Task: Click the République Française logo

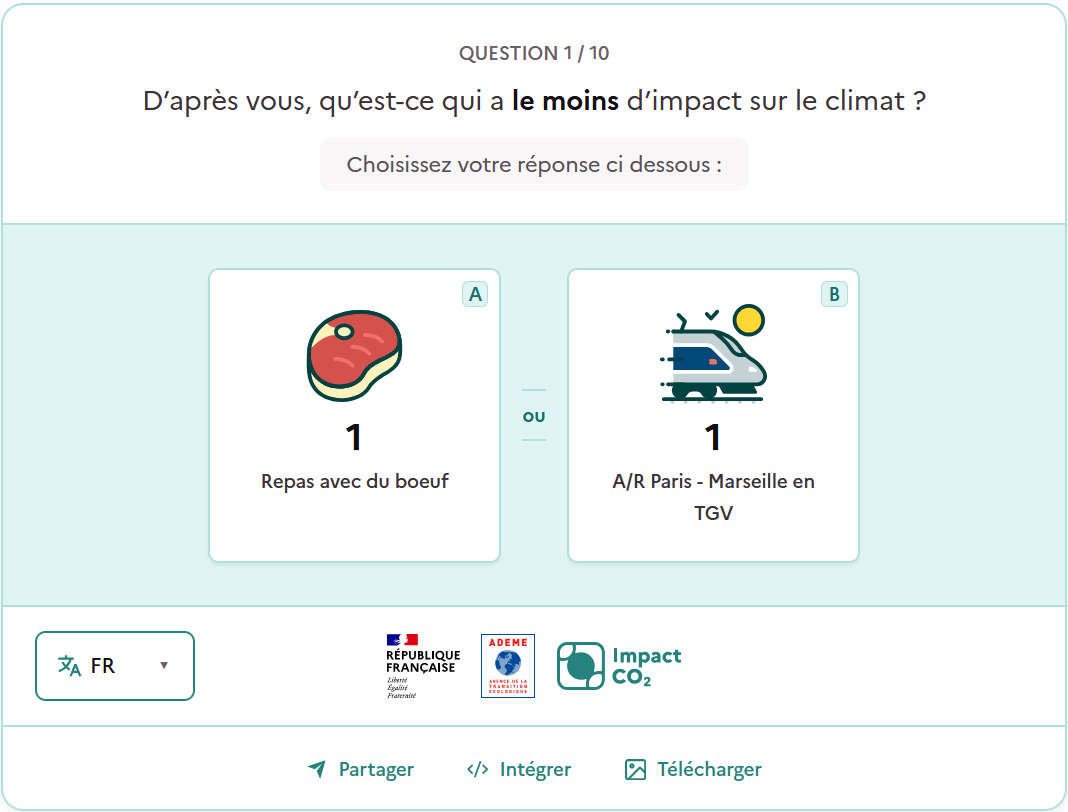Action: (x=422, y=665)
